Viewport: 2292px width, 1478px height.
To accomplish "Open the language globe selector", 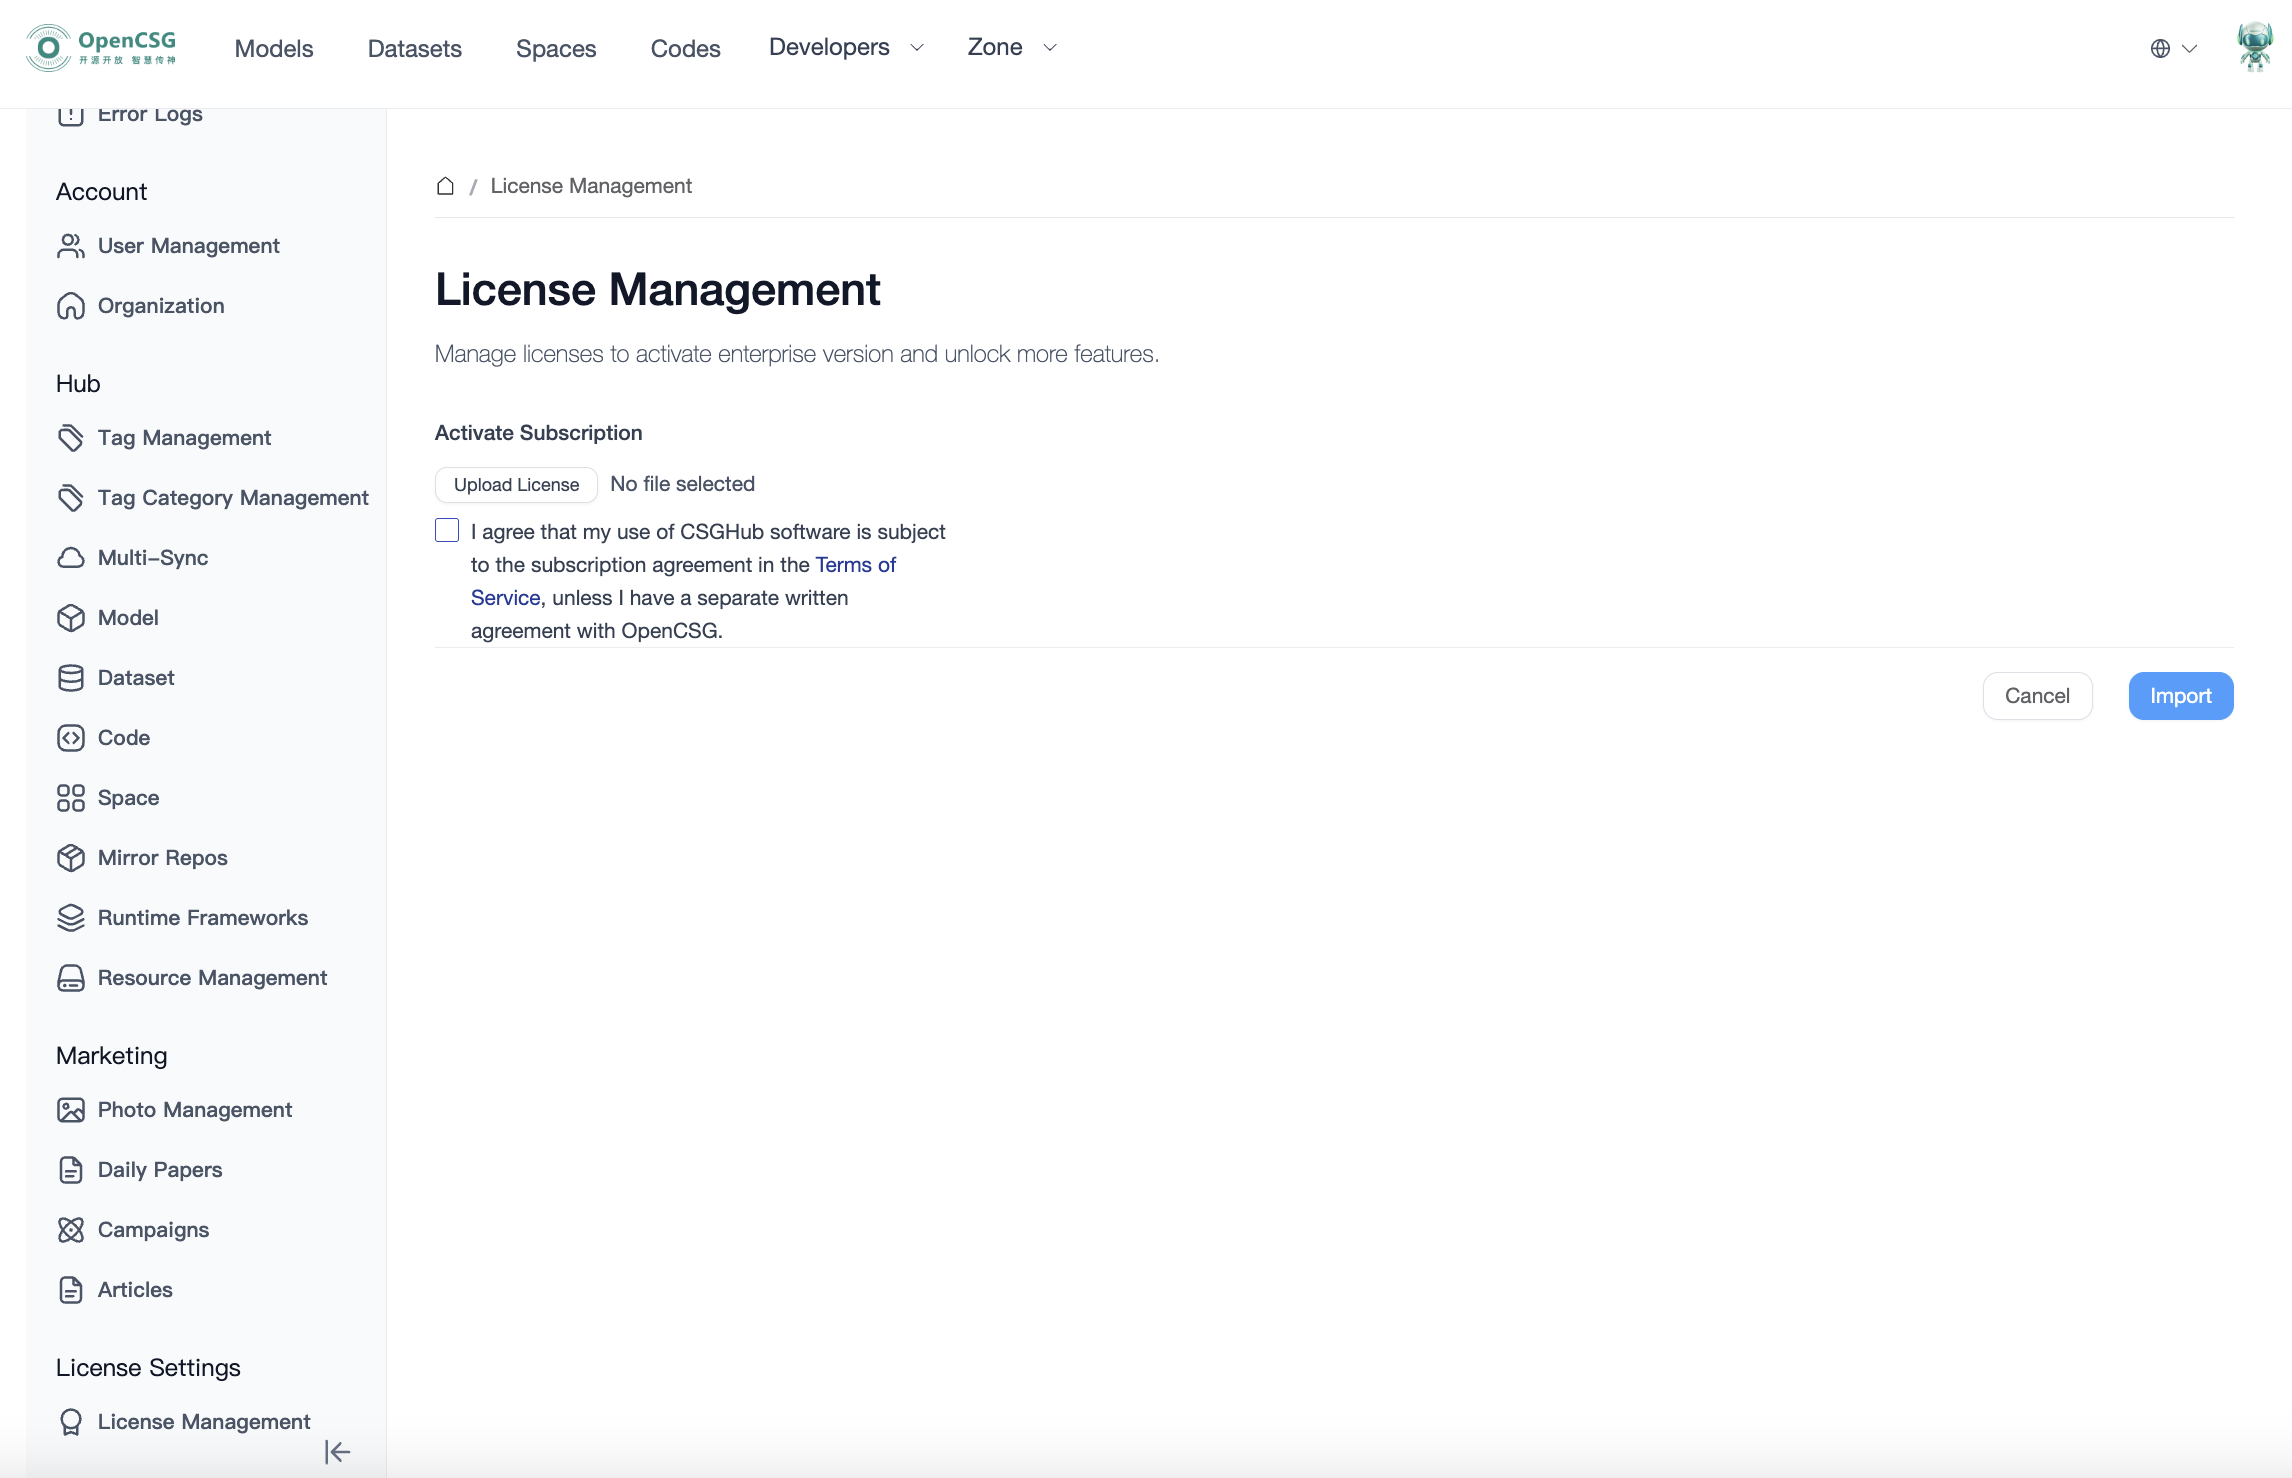I will 2172,48.
